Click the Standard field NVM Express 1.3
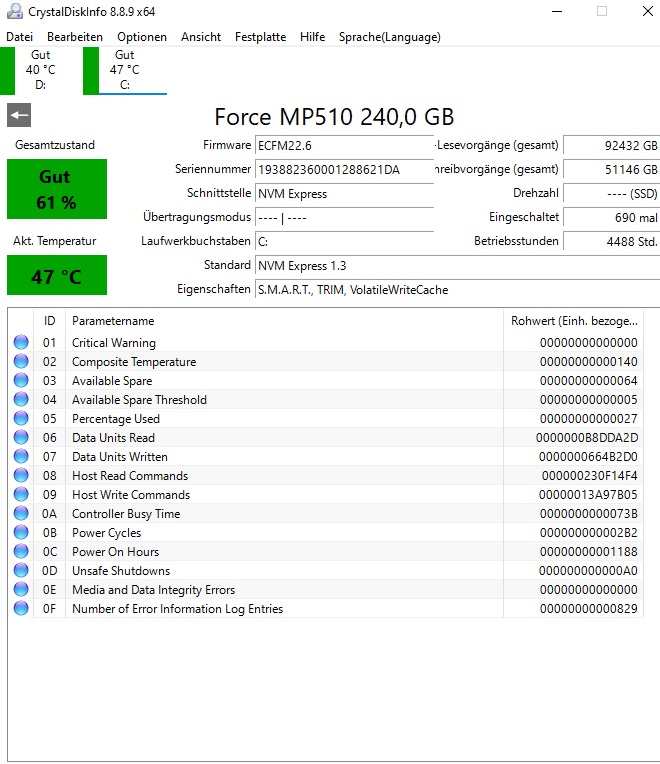This screenshot has width=660, height=764. [457, 266]
